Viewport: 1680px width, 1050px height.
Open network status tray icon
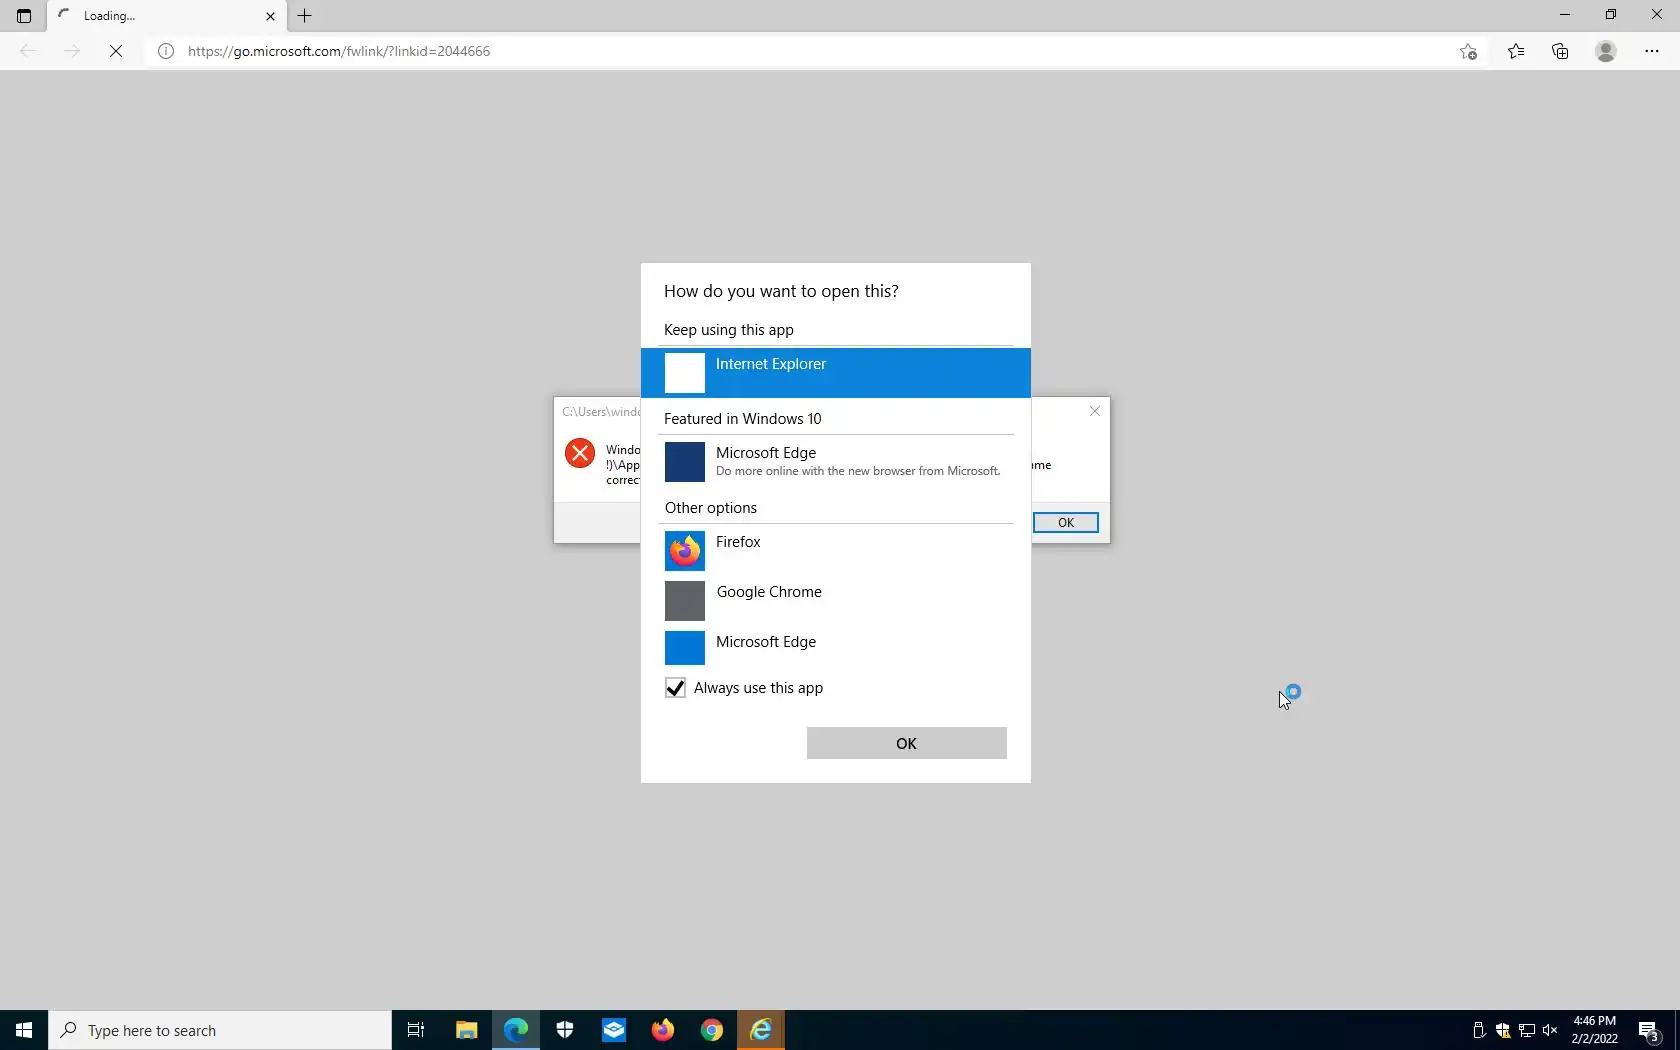tap(1527, 1030)
